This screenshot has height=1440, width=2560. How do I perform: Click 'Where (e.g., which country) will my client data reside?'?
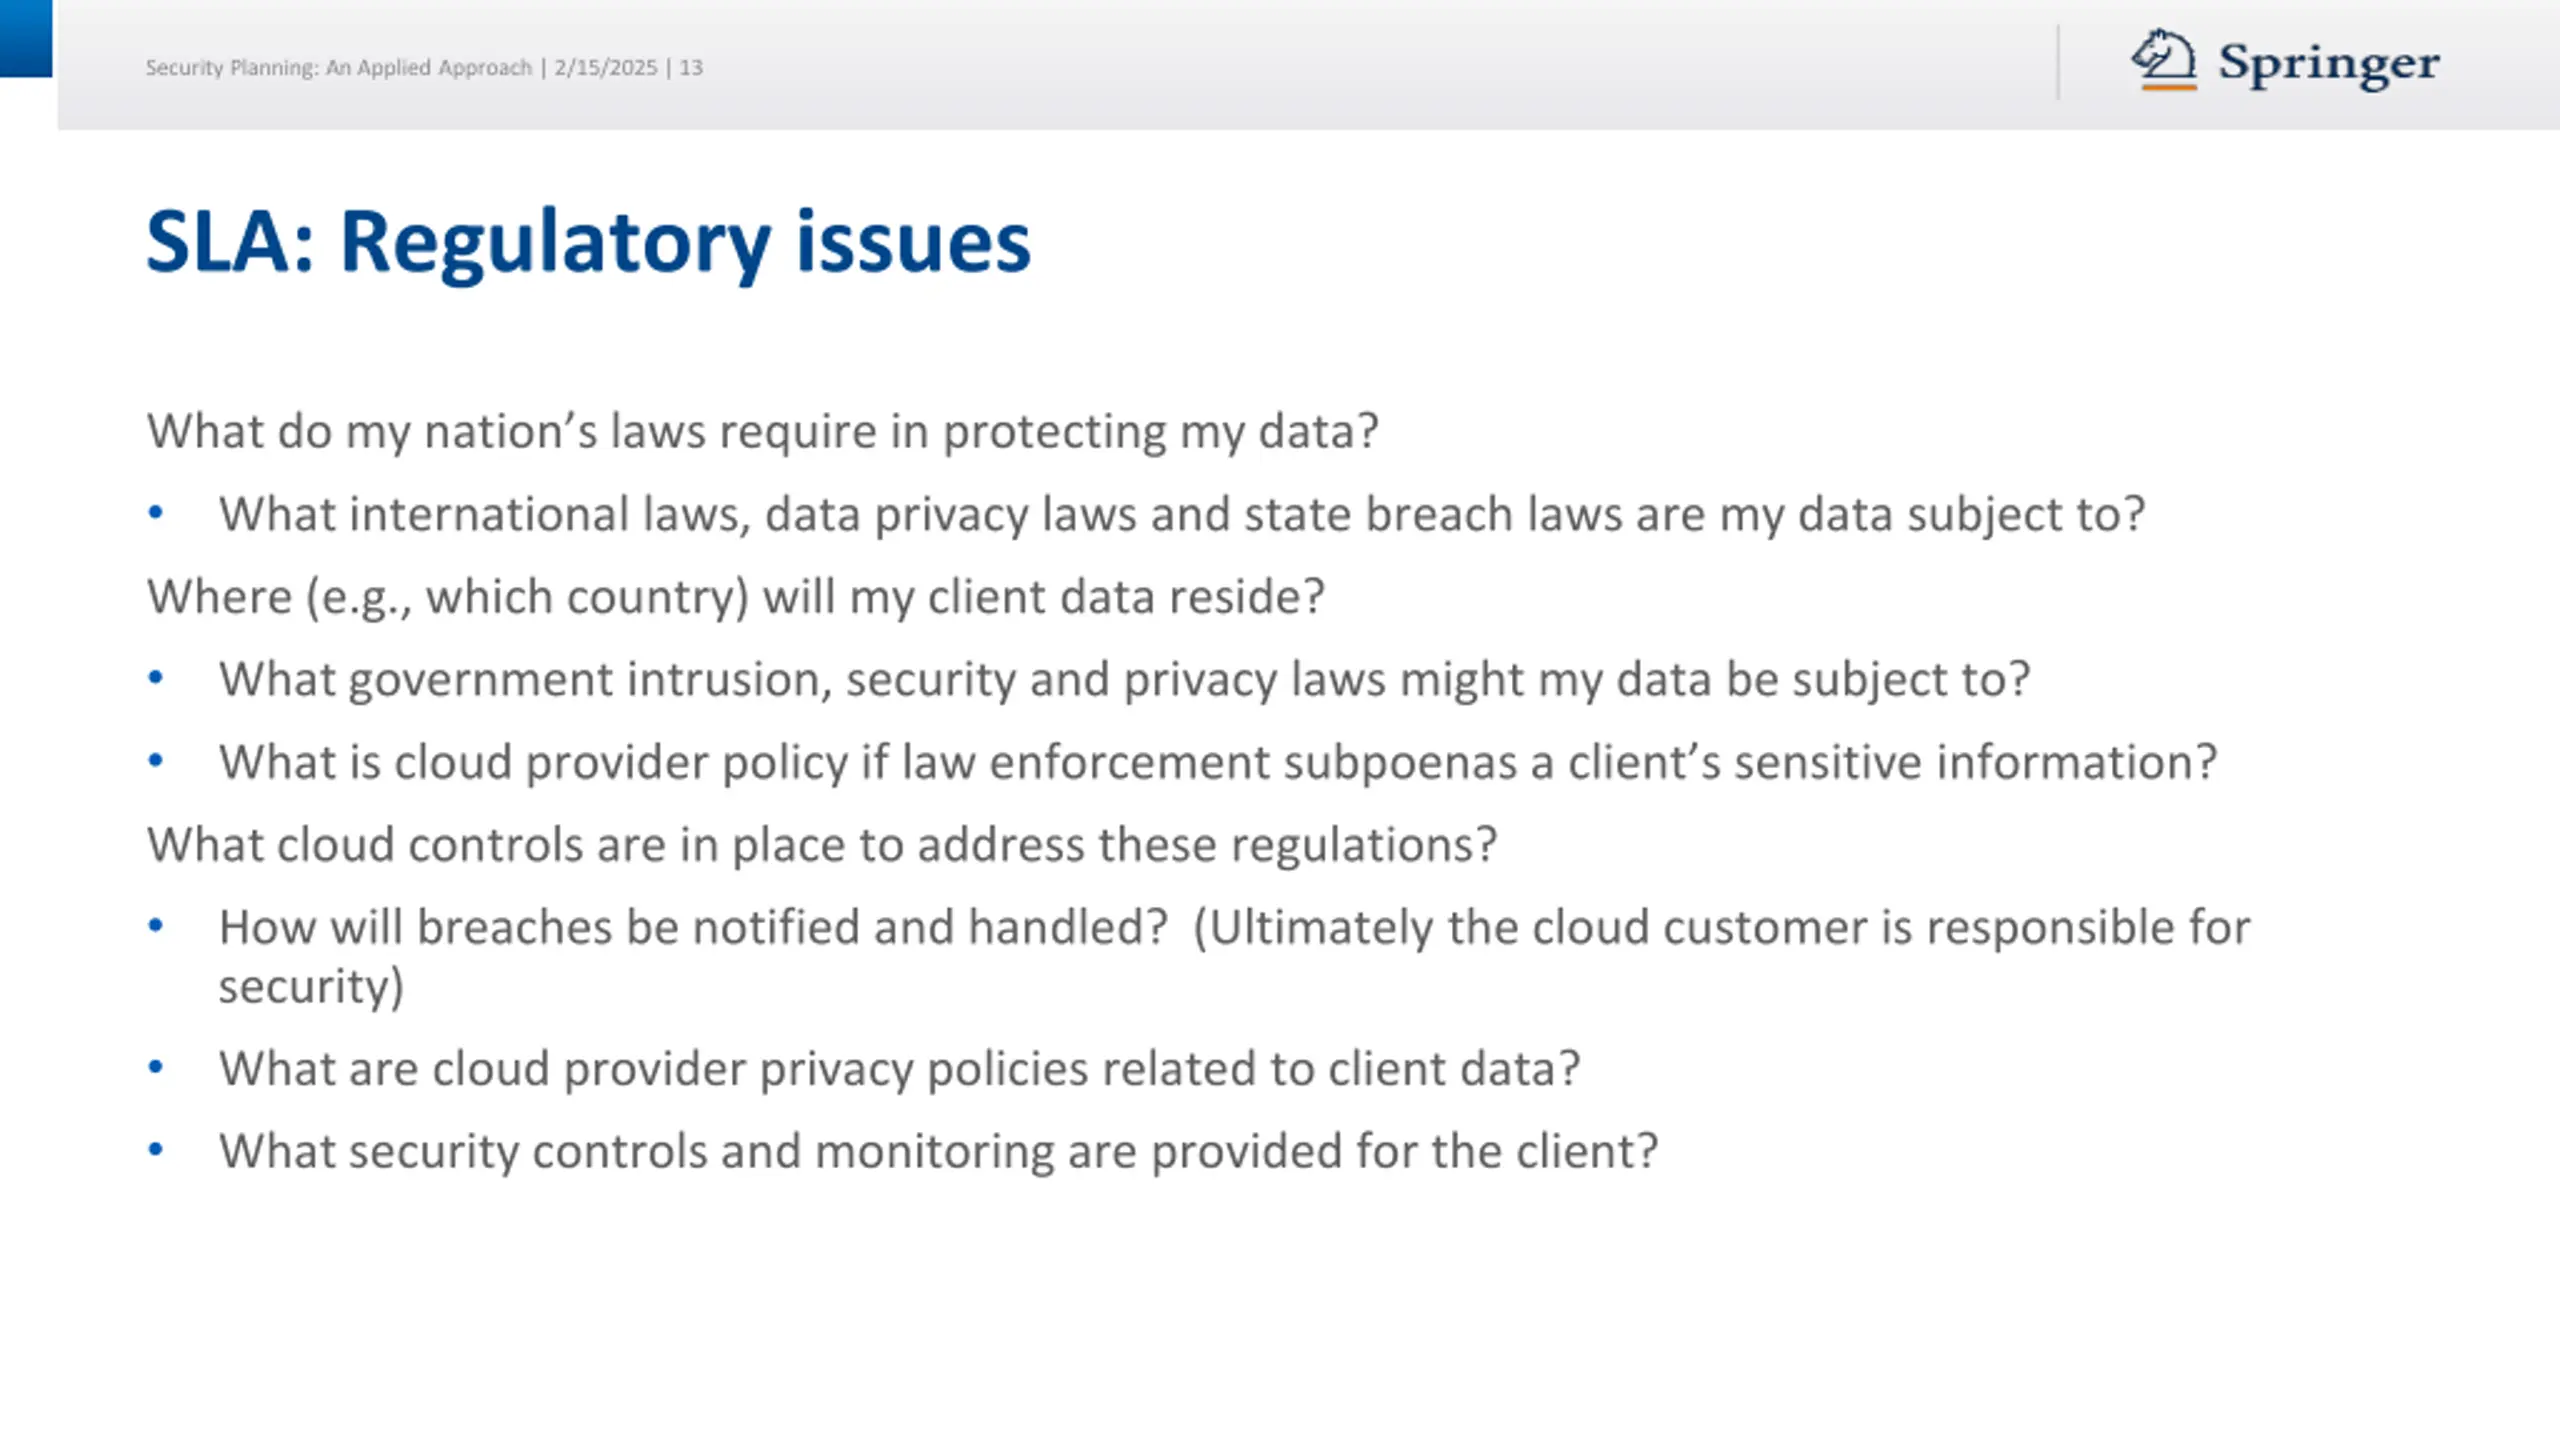click(736, 597)
